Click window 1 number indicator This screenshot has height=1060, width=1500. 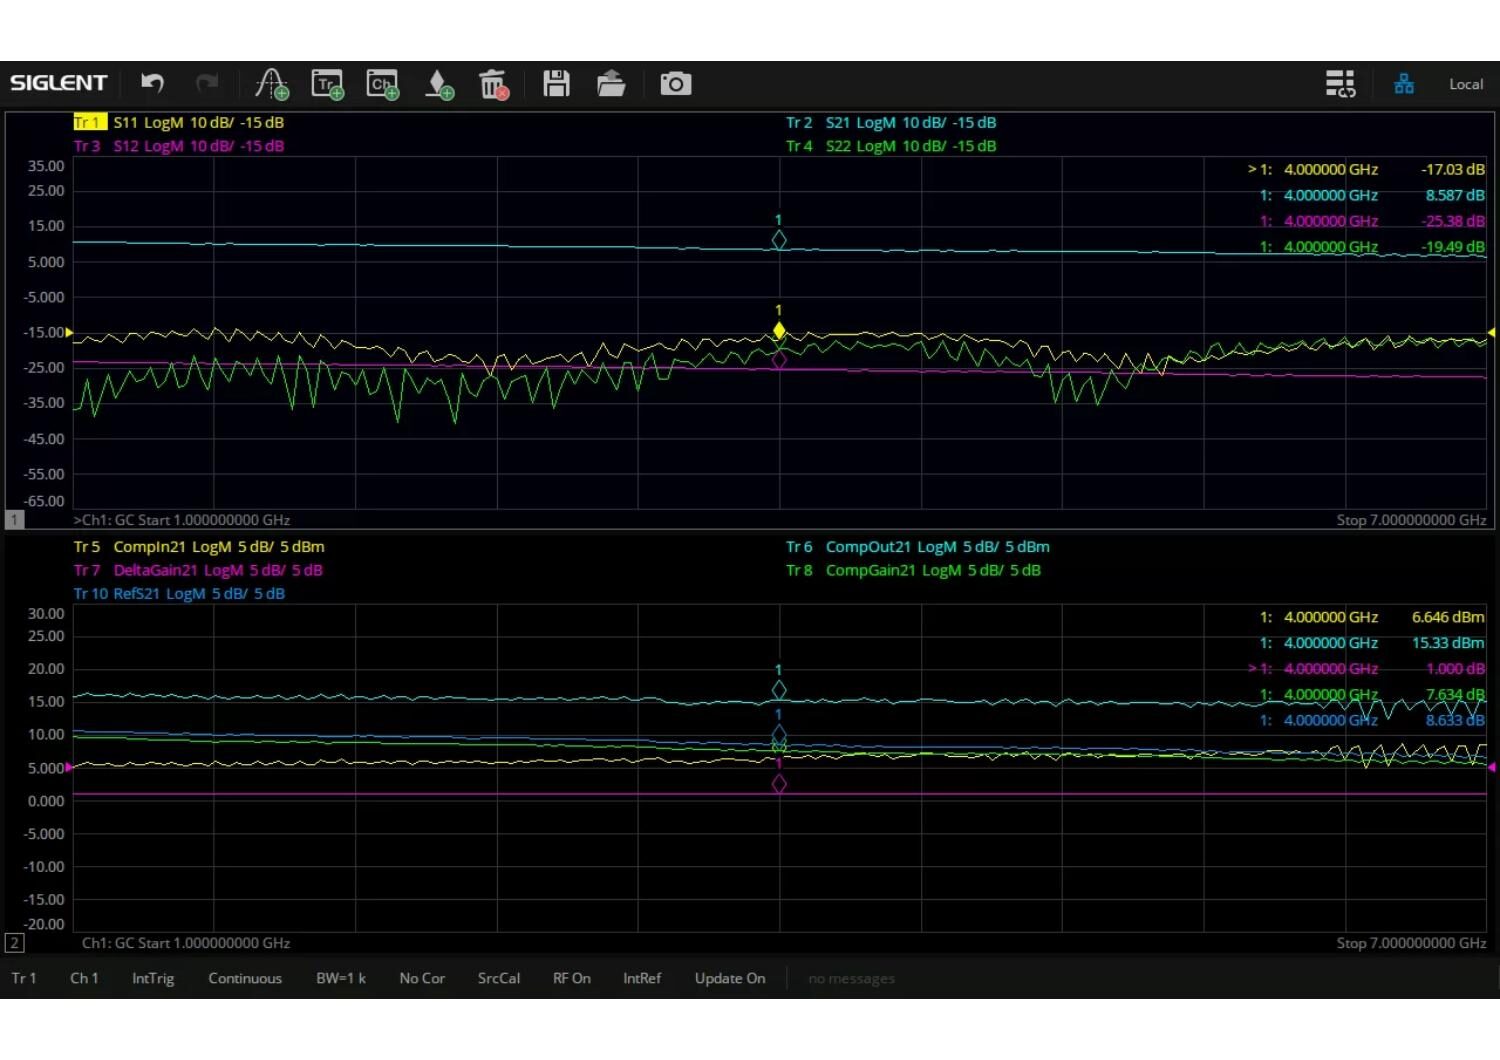pos(14,519)
